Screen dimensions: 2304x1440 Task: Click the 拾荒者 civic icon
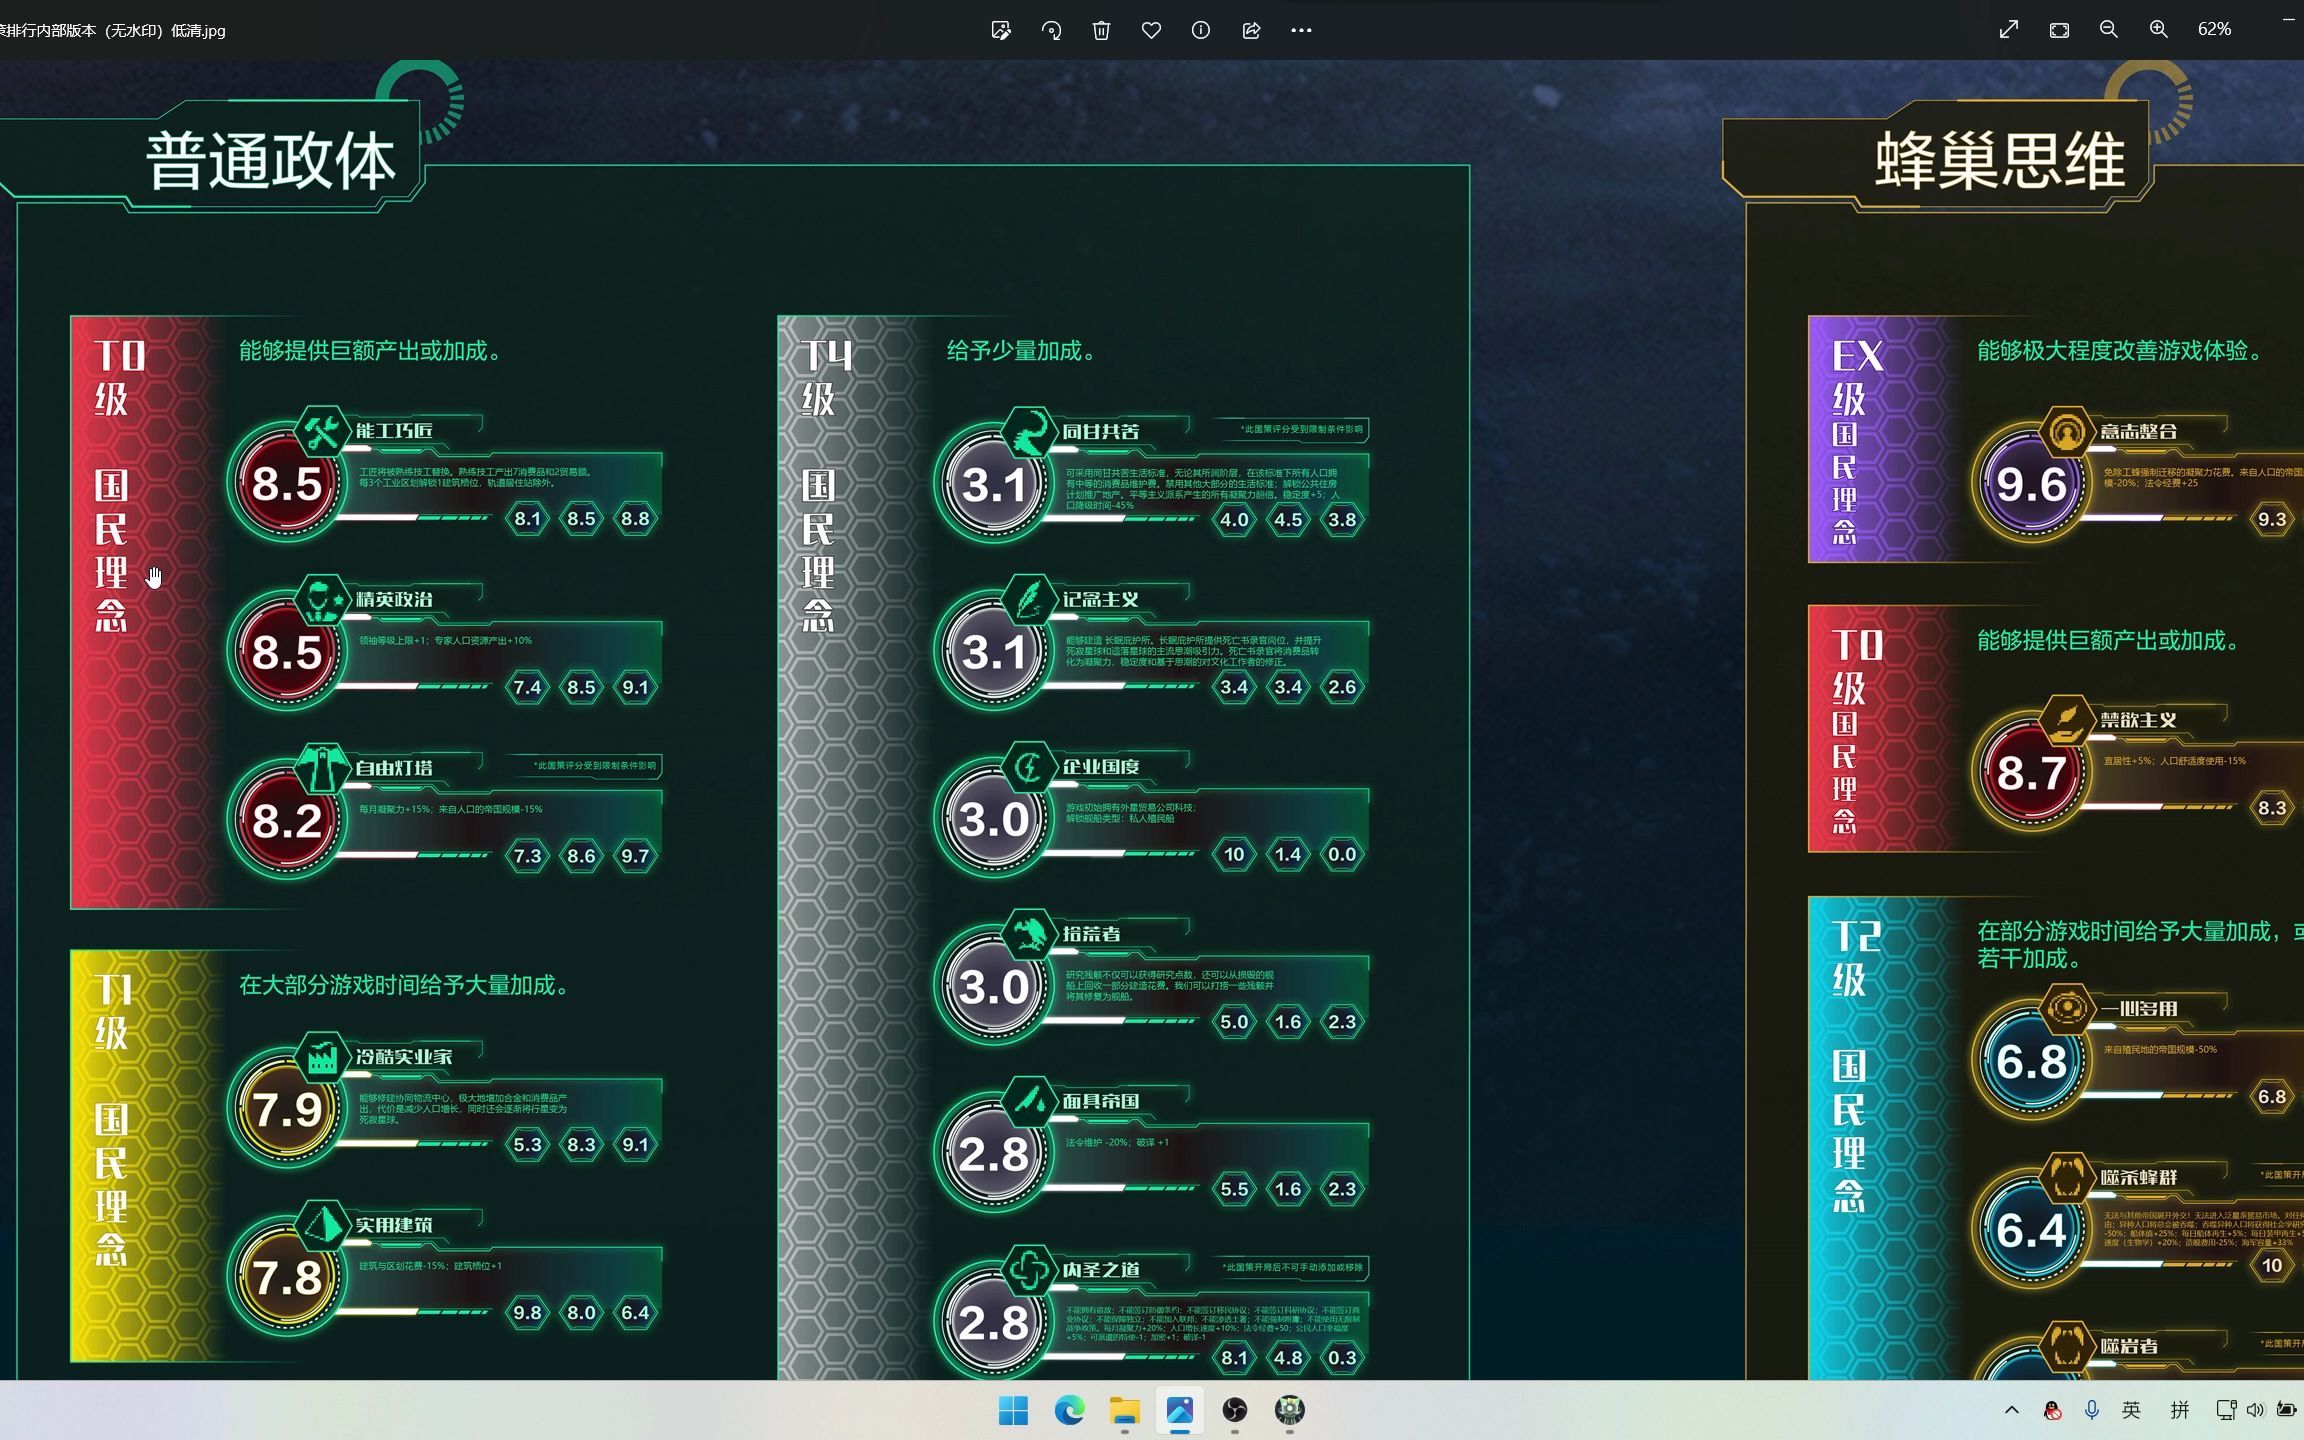[x=1029, y=934]
